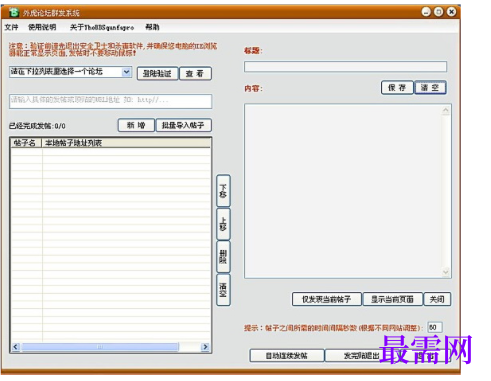Click the vertical 删除 button beside the list
This screenshot has height=381, width=491.
[223, 257]
